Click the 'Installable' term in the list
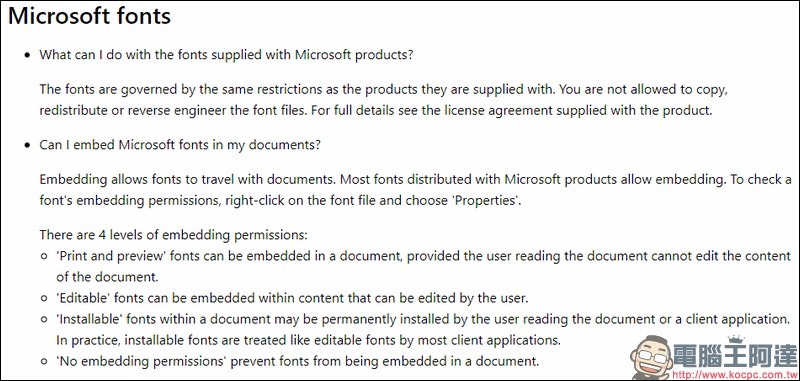The image size is (800, 381). (x=89, y=319)
